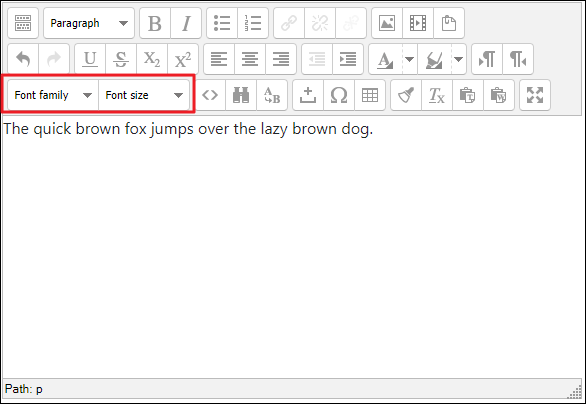The width and height of the screenshot is (586, 404).
Task: Align text left
Action: pyautogui.click(x=219, y=59)
